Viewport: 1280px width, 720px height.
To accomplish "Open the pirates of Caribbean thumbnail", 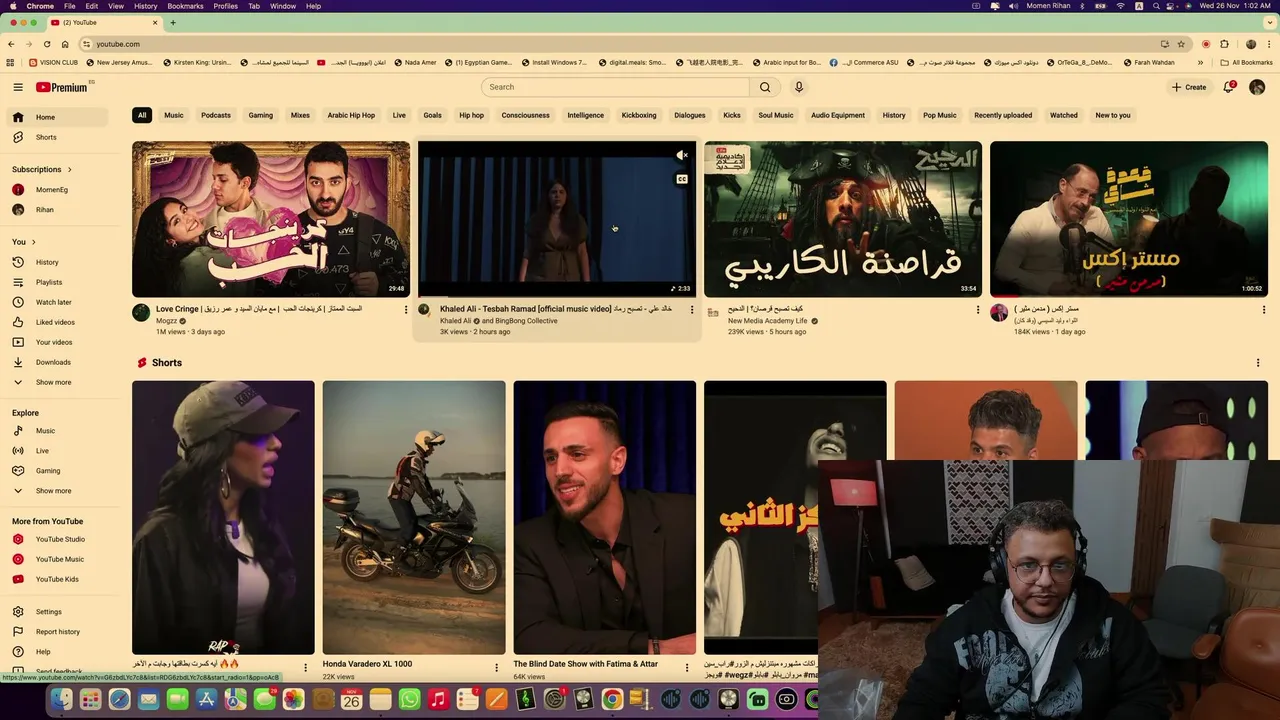I will tap(843, 219).
